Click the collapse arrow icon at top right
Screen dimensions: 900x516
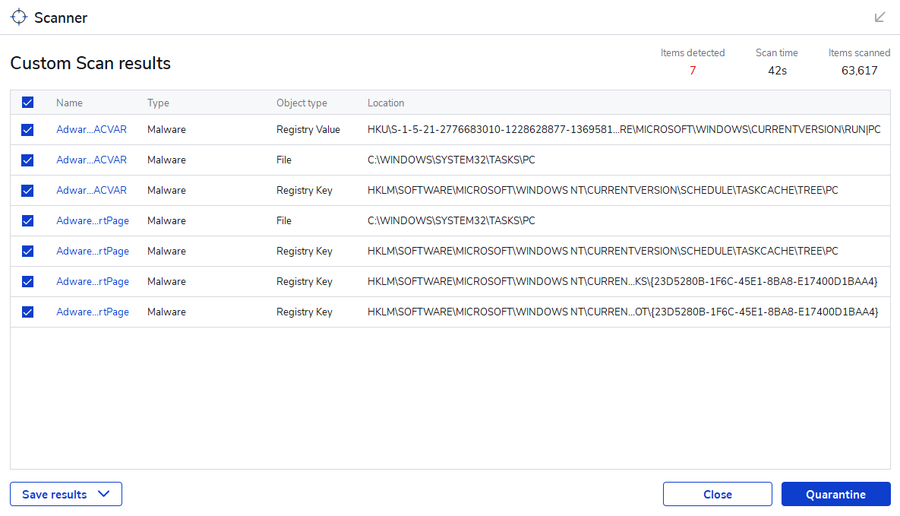pos(880,17)
